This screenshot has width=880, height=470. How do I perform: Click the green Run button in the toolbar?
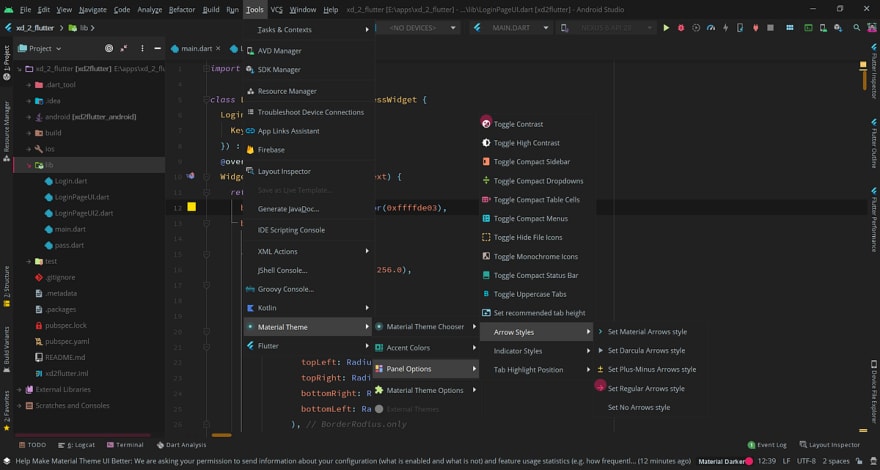[x=666, y=28]
